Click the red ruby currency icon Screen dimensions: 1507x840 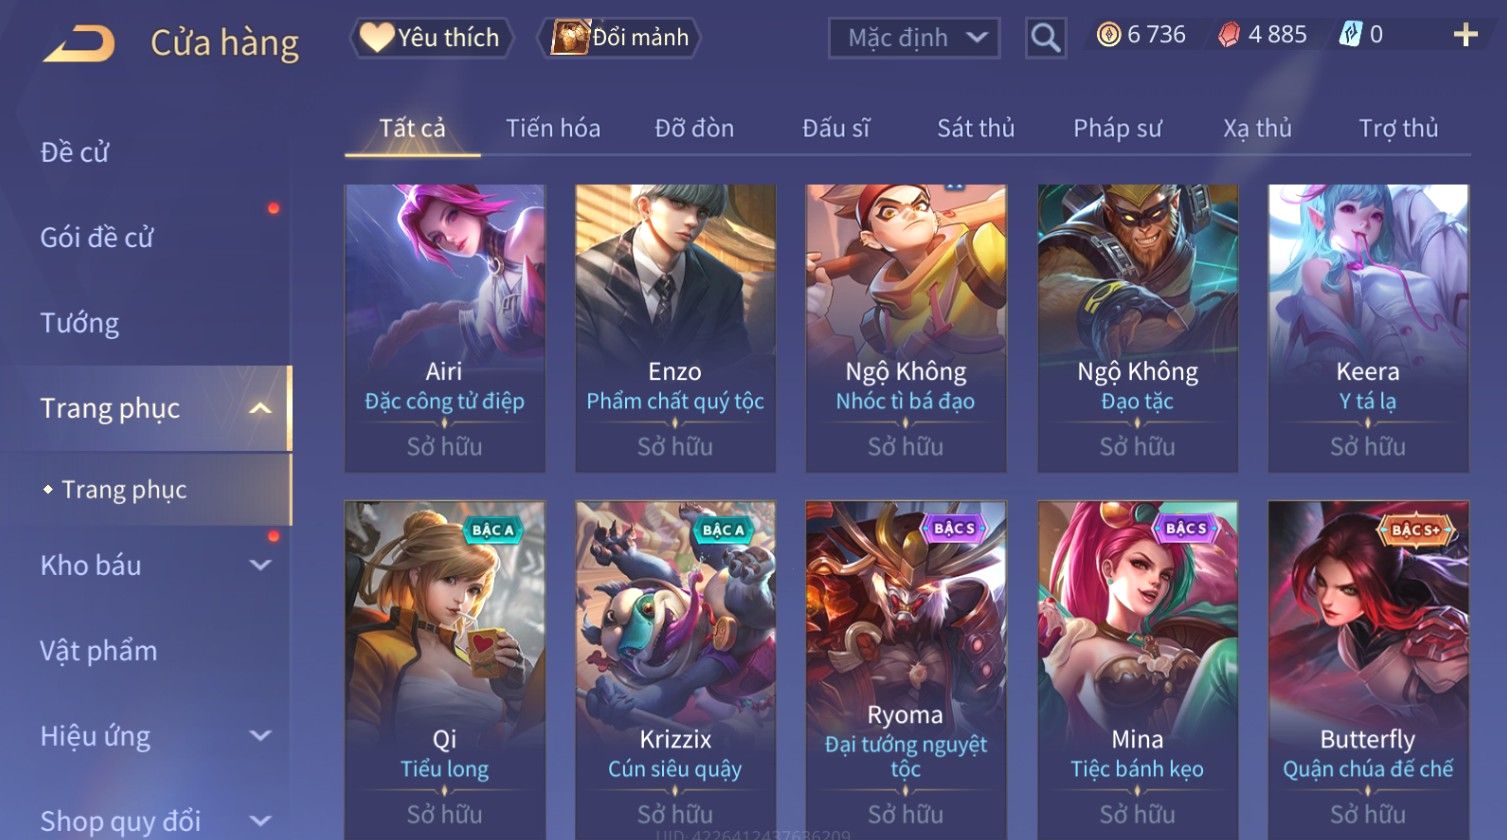point(1229,35)
